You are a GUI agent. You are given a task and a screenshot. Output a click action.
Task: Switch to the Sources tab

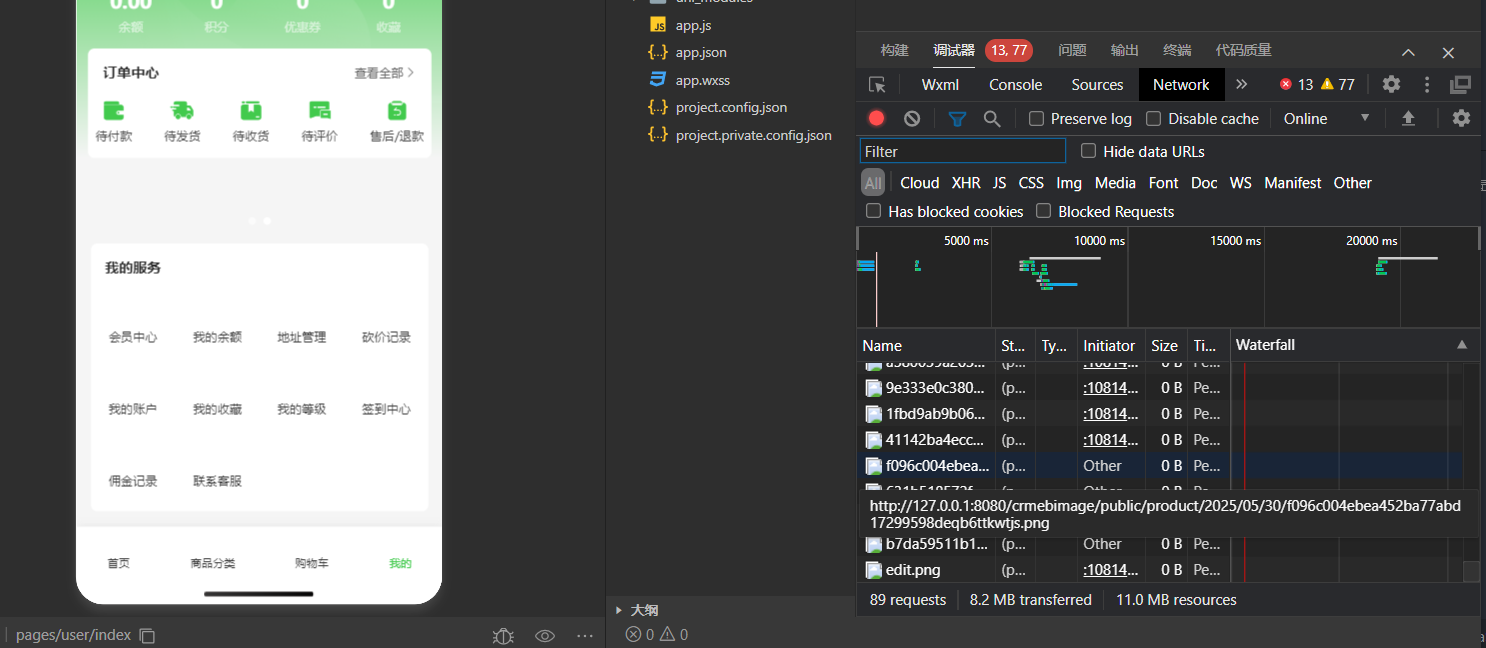[x=1097, y=85]
